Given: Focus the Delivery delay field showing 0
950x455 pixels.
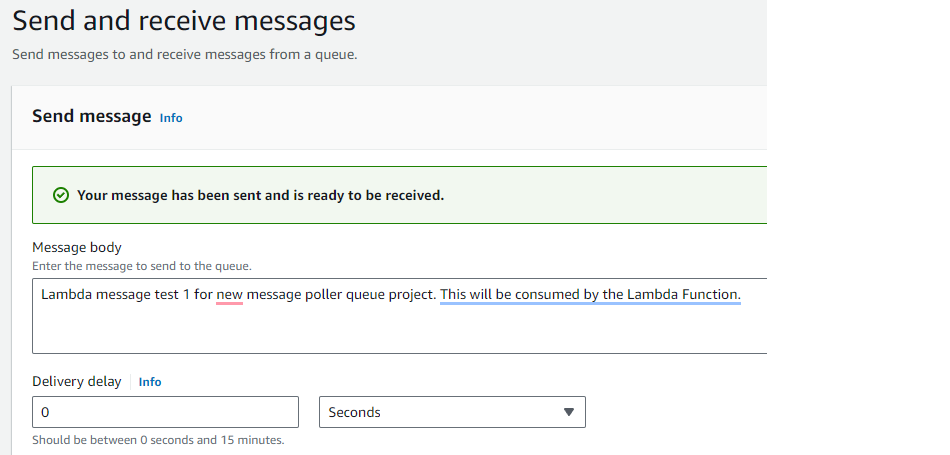Looking at the screenshot, I should [x=165, y=412].
